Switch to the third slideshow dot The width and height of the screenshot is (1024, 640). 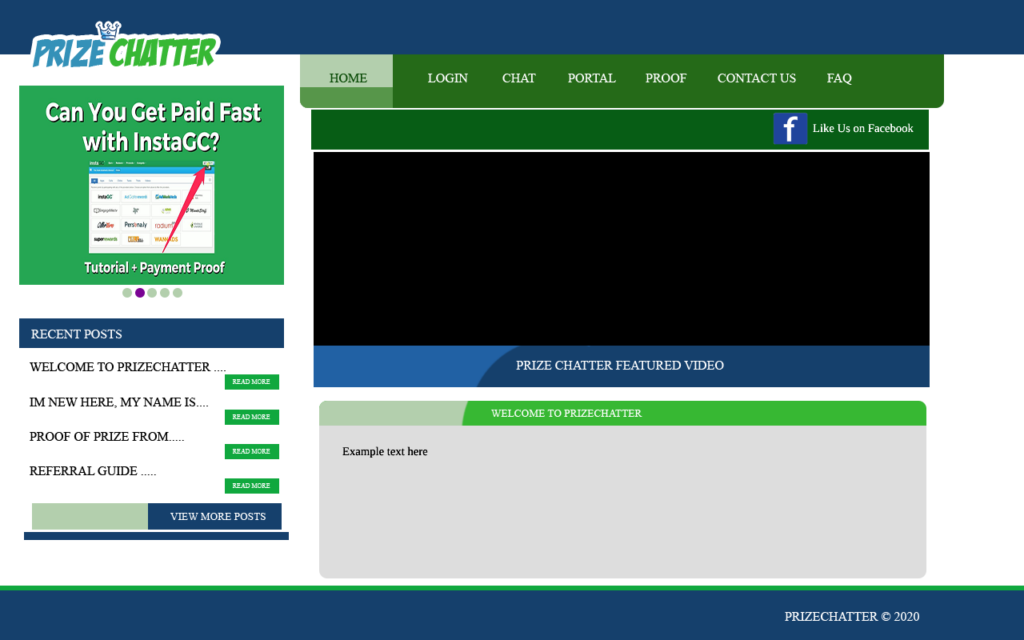[152, 293]
